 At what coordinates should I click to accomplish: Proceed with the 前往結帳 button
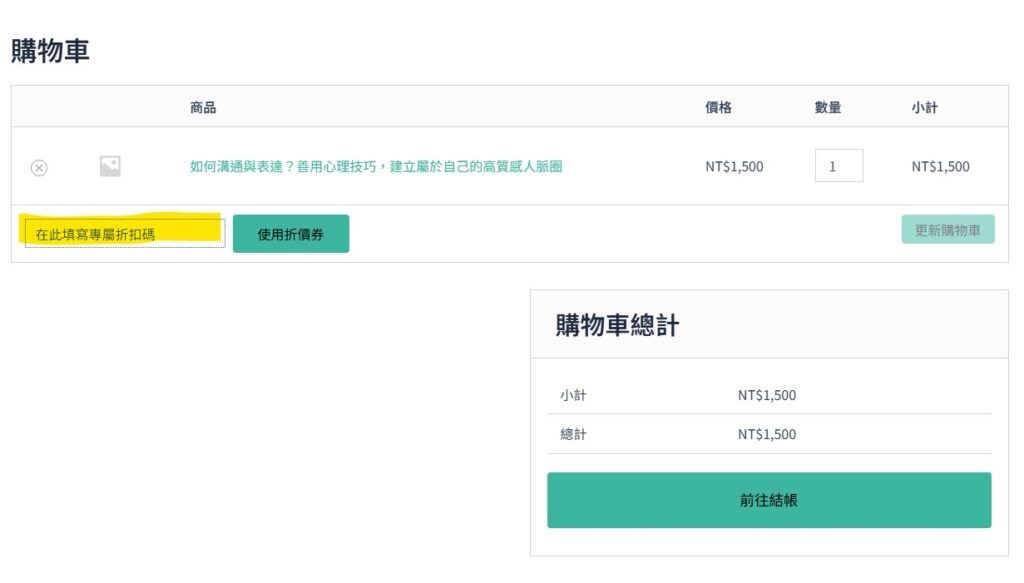pos(768,500)
